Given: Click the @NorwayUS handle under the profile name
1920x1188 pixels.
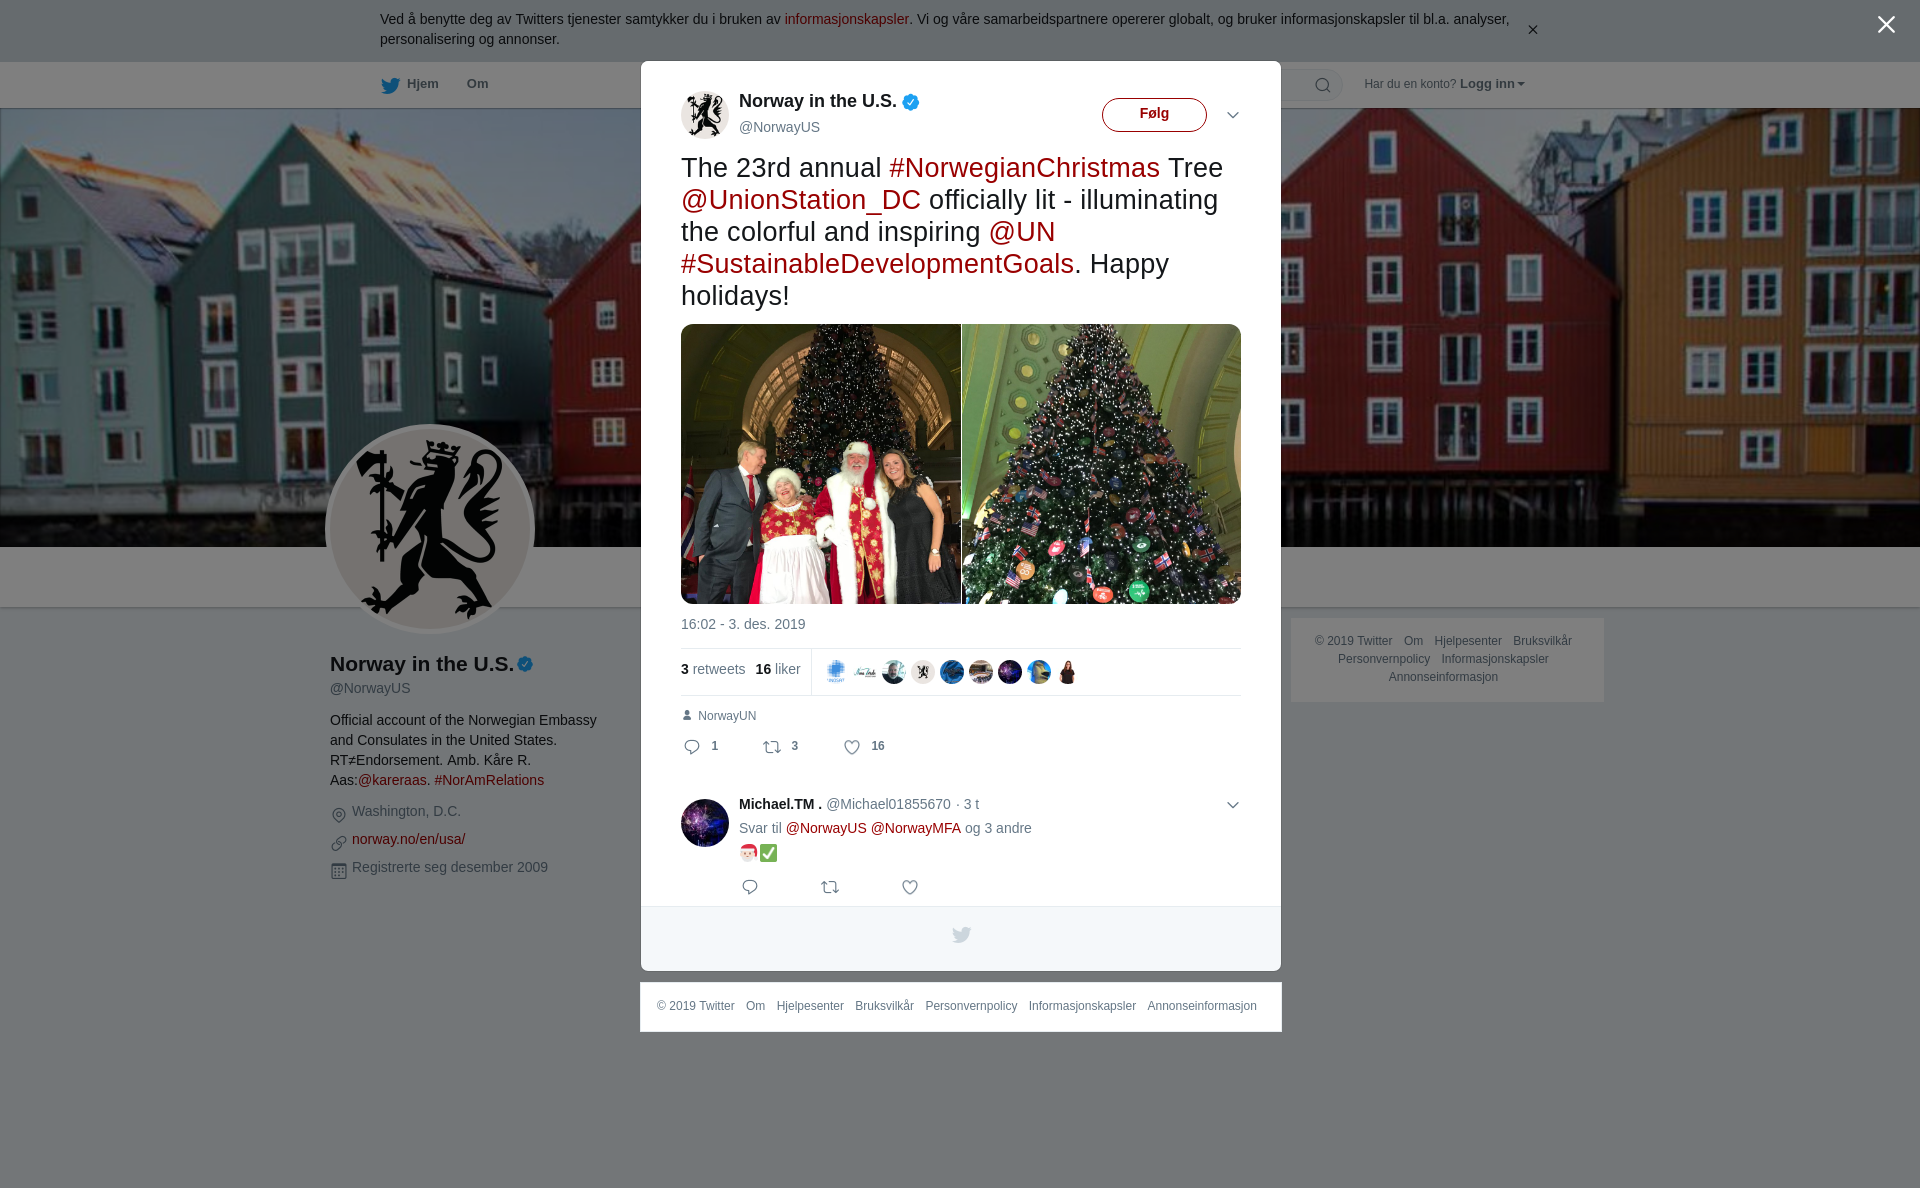Looking at the screenshot, I should tap(370, 688).
